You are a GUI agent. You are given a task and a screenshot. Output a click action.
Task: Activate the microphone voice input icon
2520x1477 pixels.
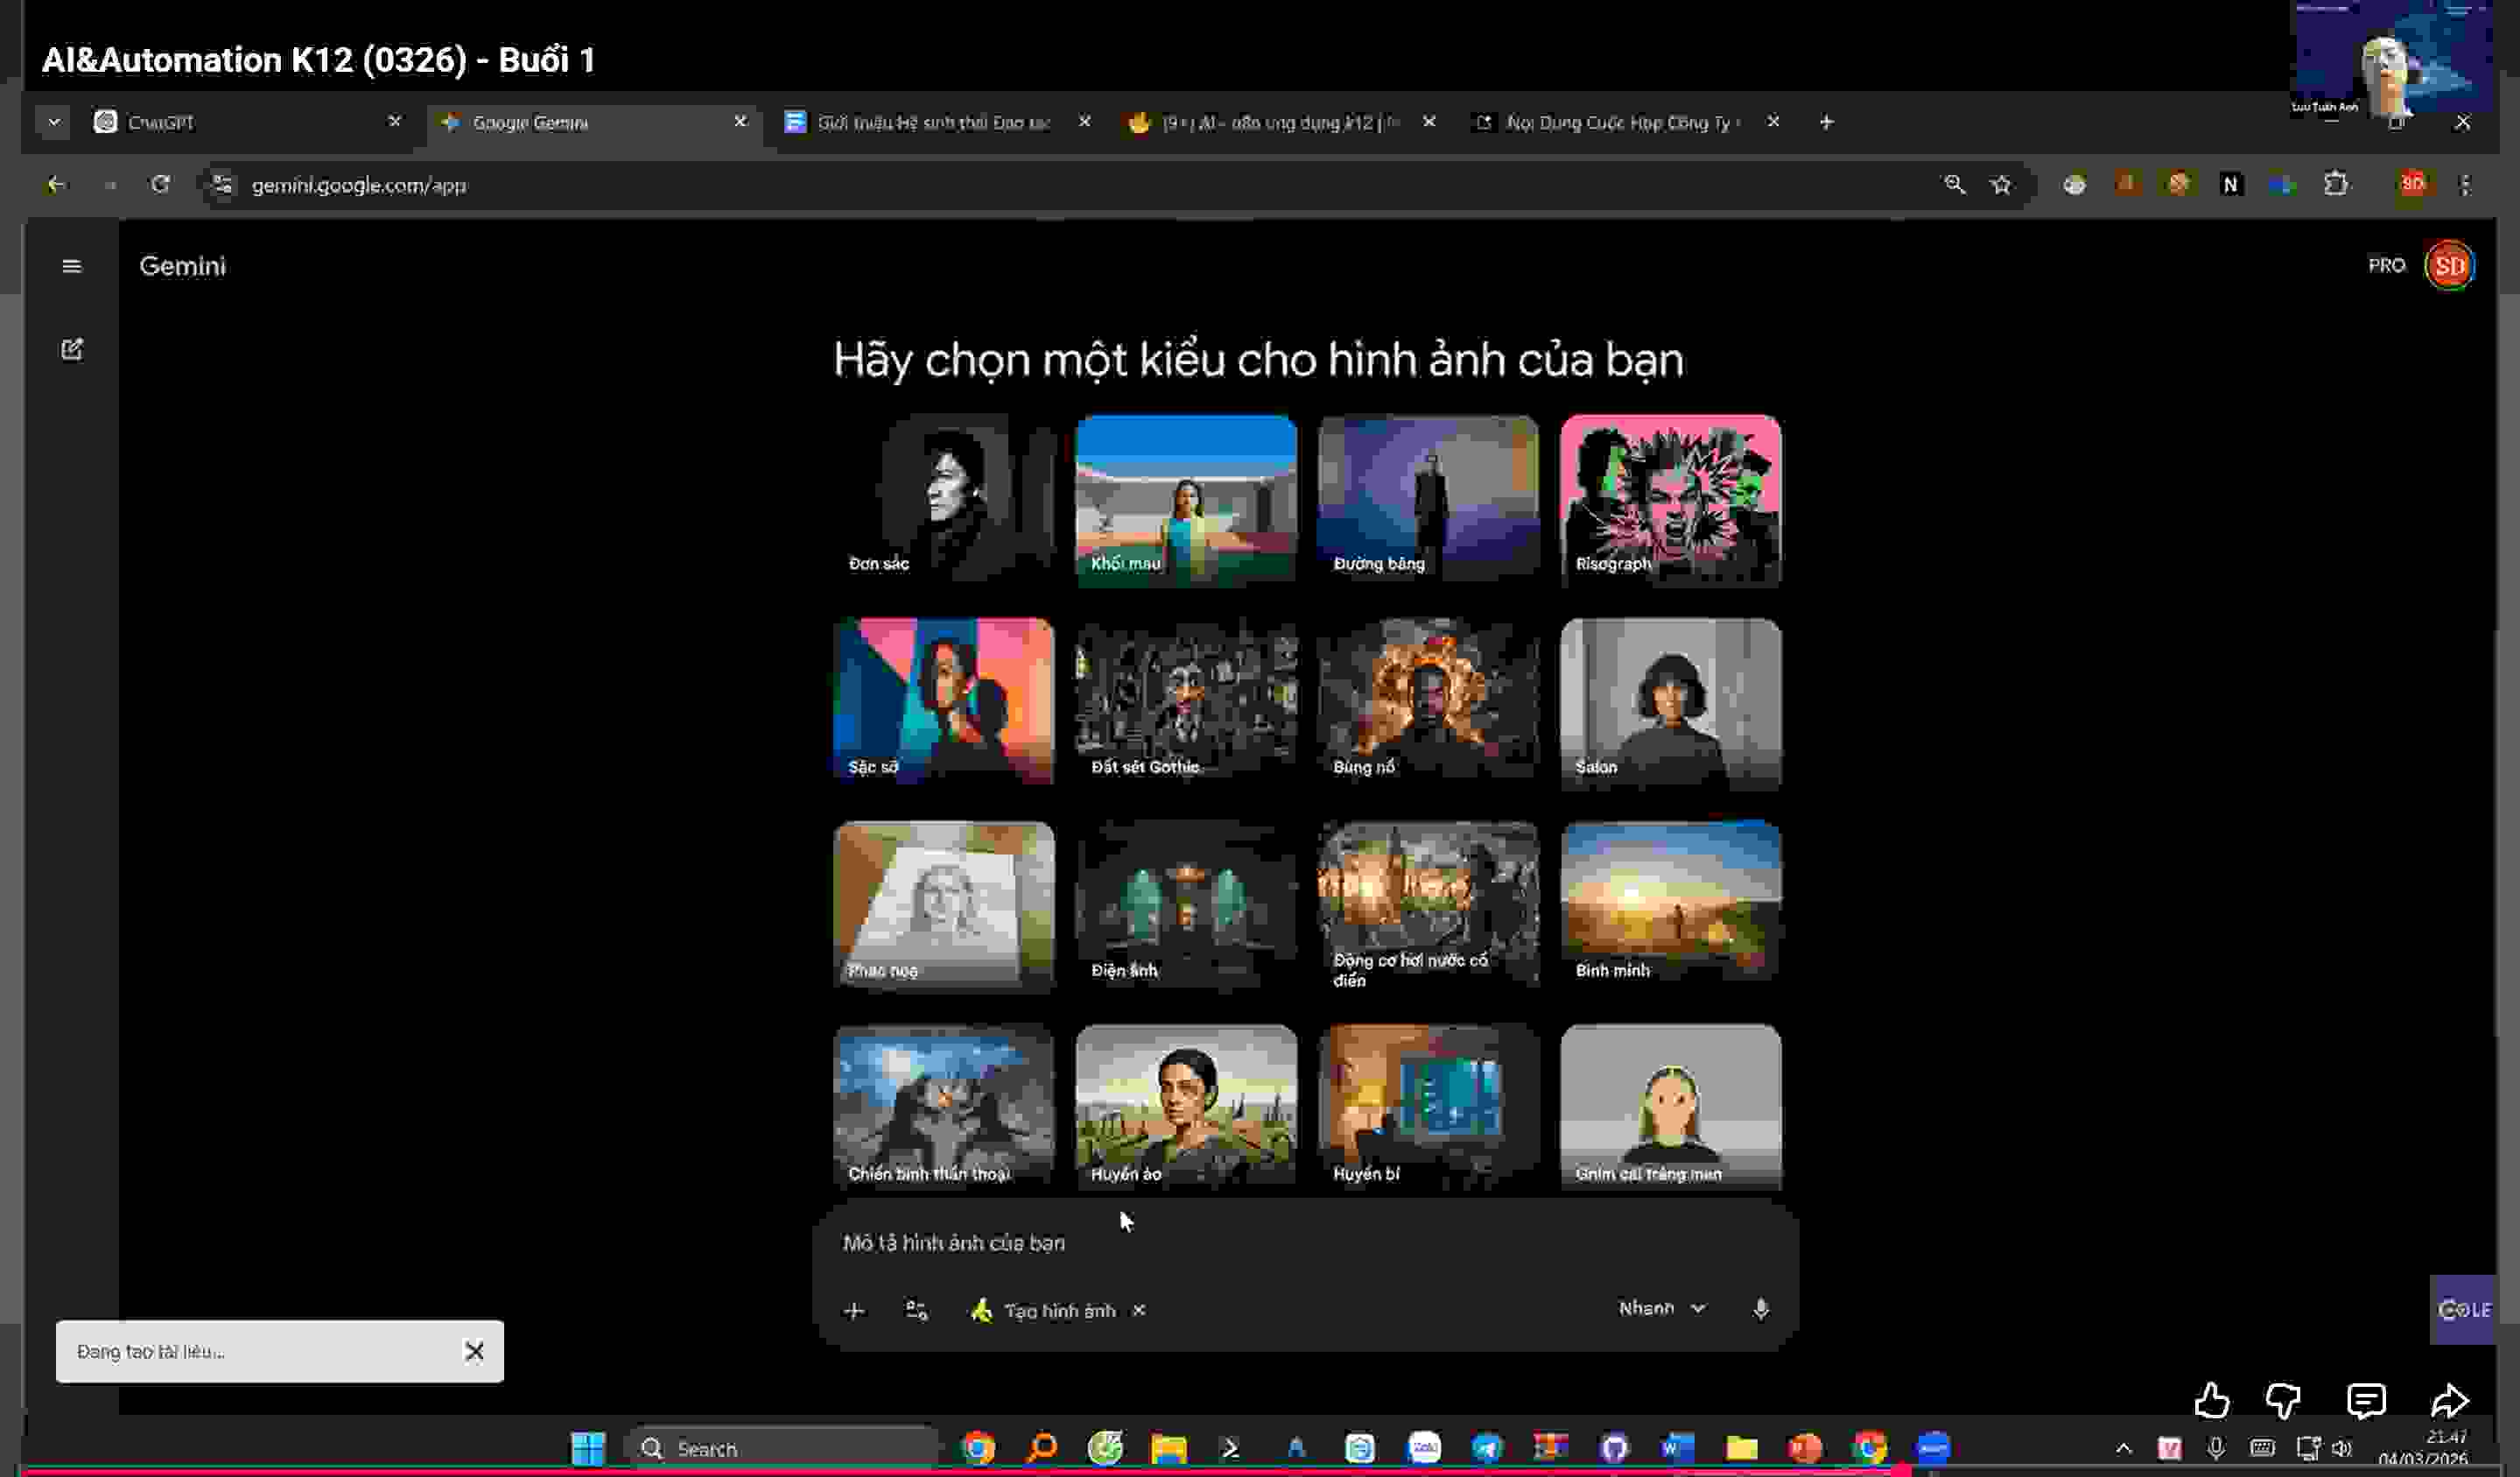click(x=1760, y=1309)
